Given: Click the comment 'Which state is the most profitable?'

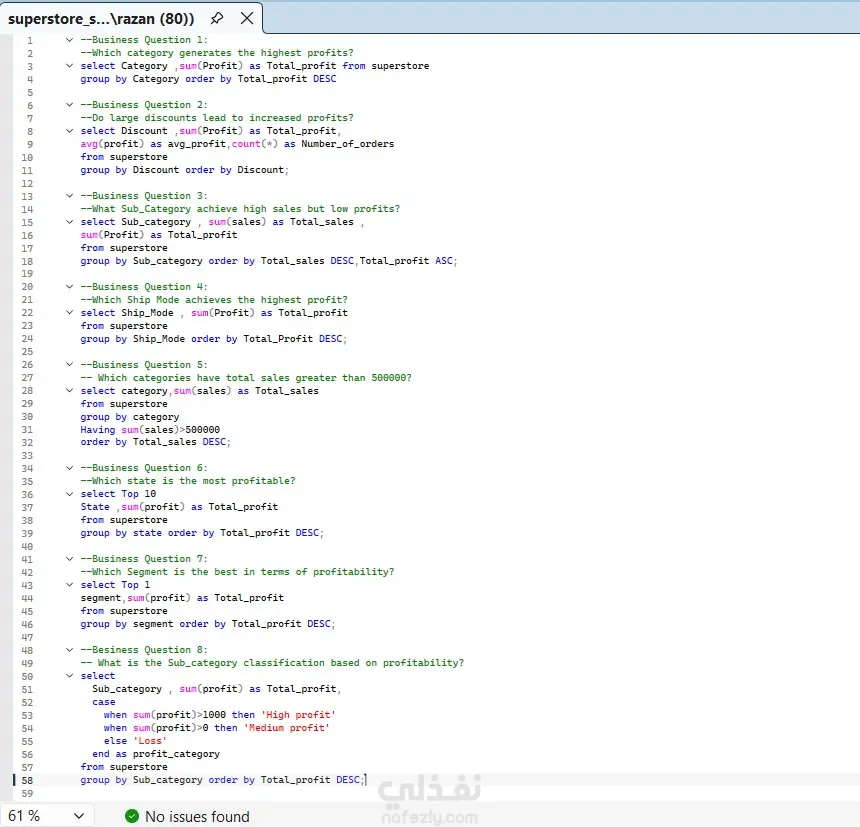Looking at the screenshot, I should pos(188,481).
